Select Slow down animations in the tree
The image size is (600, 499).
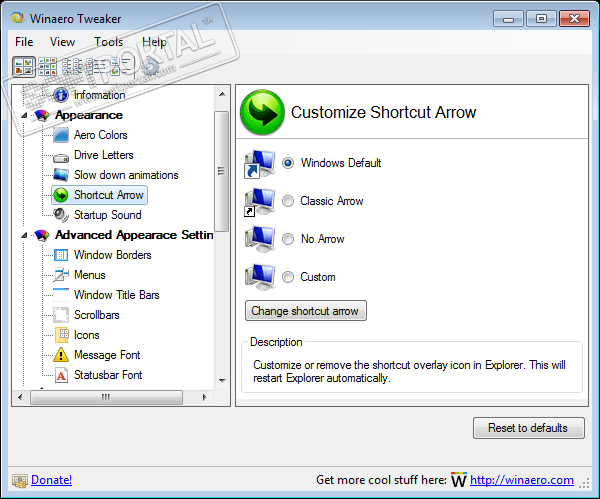click(126, 175)
